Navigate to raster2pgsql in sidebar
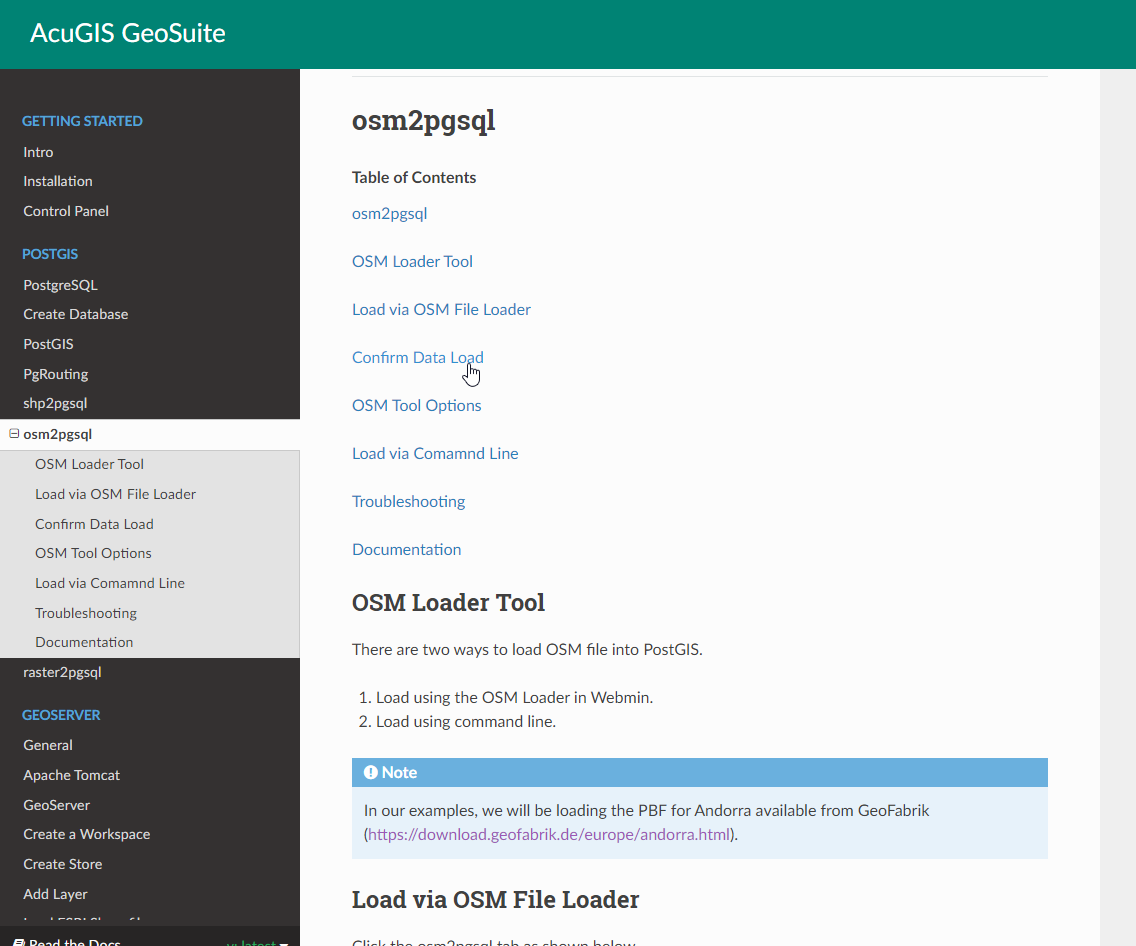This screenshot has width=1136, height=946. (x=62, y=672)
